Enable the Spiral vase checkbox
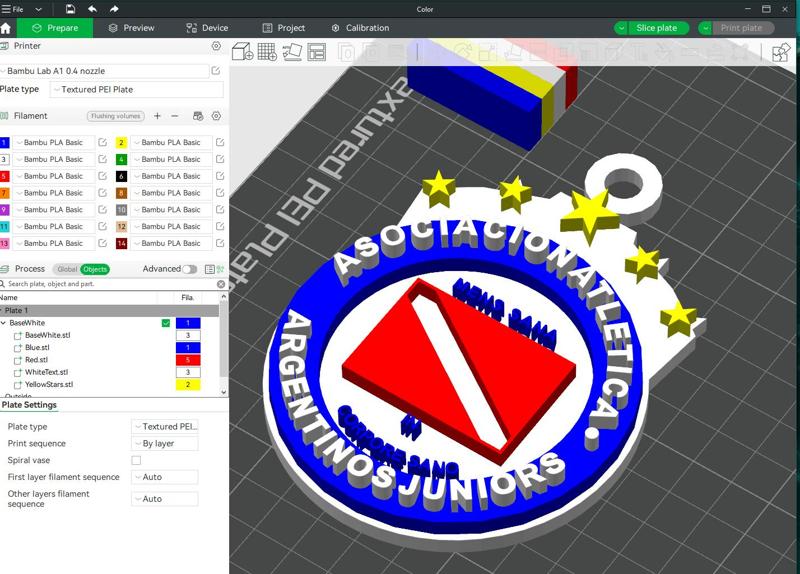 coord(136,460)
